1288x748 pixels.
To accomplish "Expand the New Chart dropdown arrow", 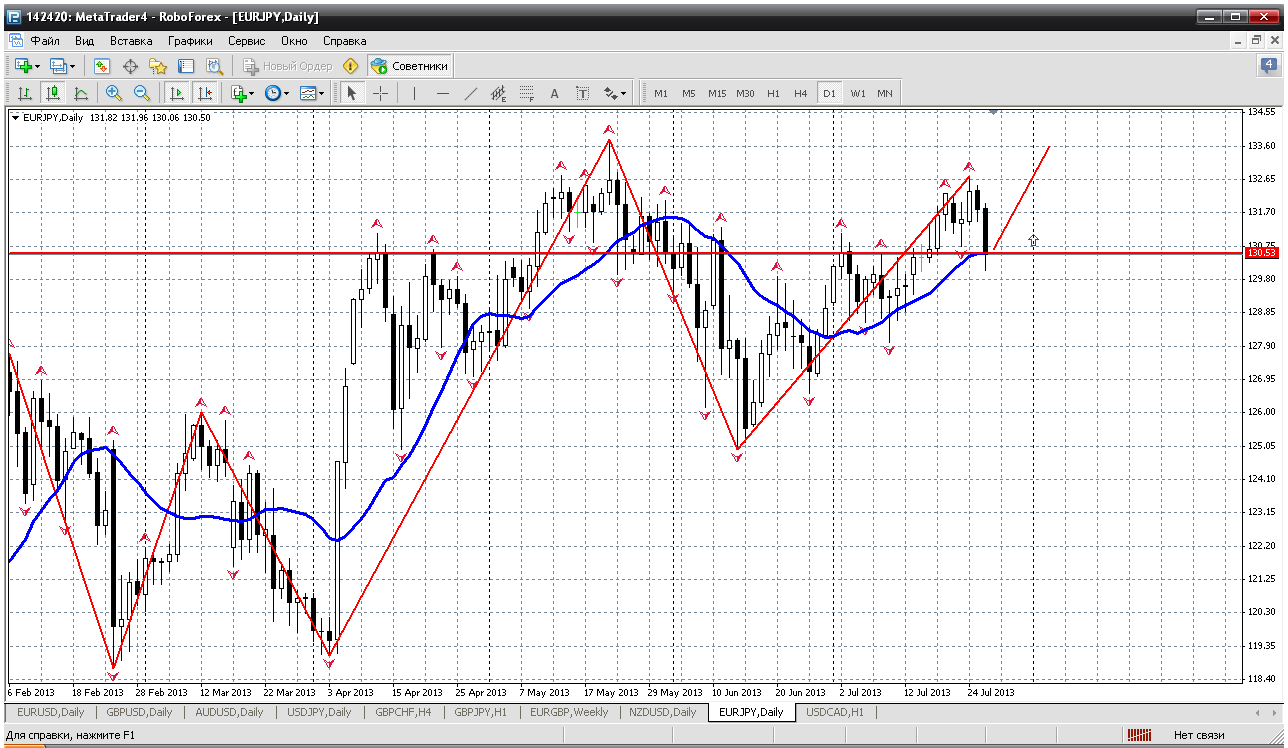I will point(37,67).
